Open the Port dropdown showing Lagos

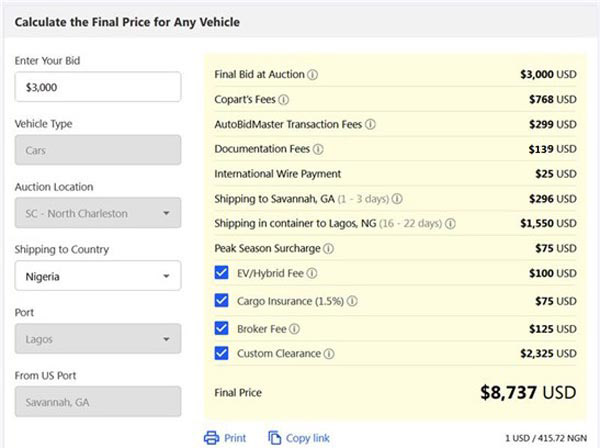pyautogui.click(x=98, y=338)
